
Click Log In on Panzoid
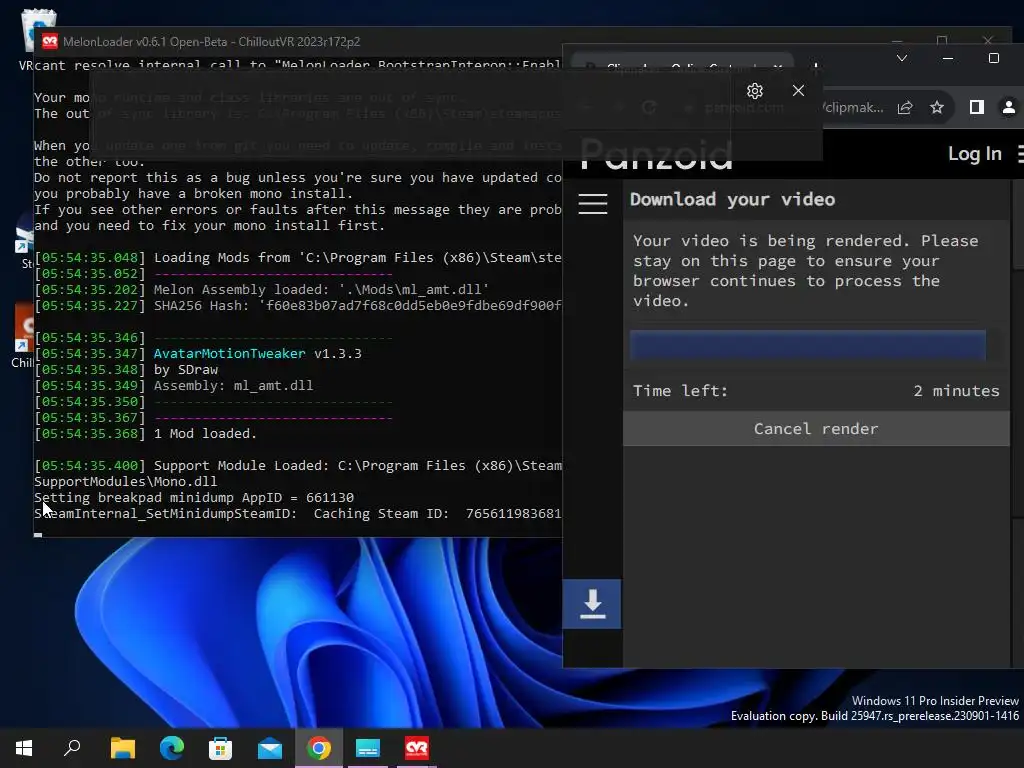[x=974, y=153]
